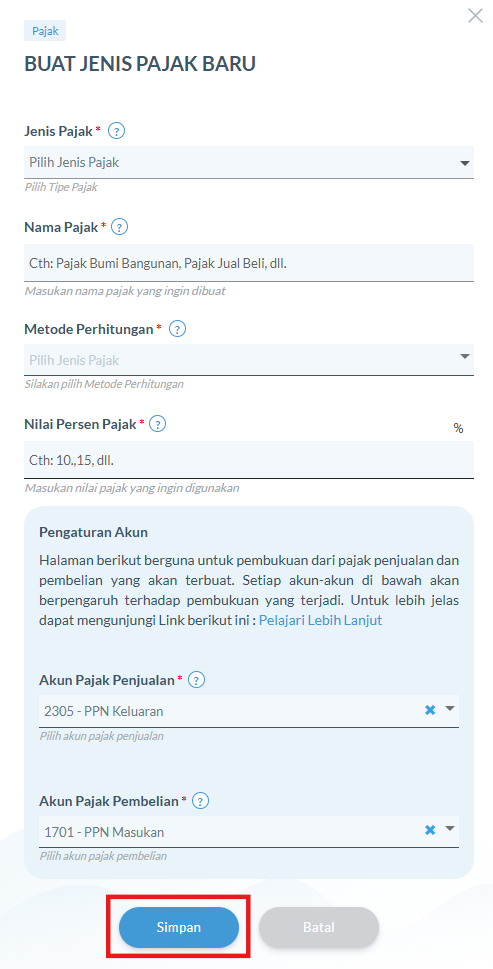Focus the Nama Pajak text field

[249, 263]
